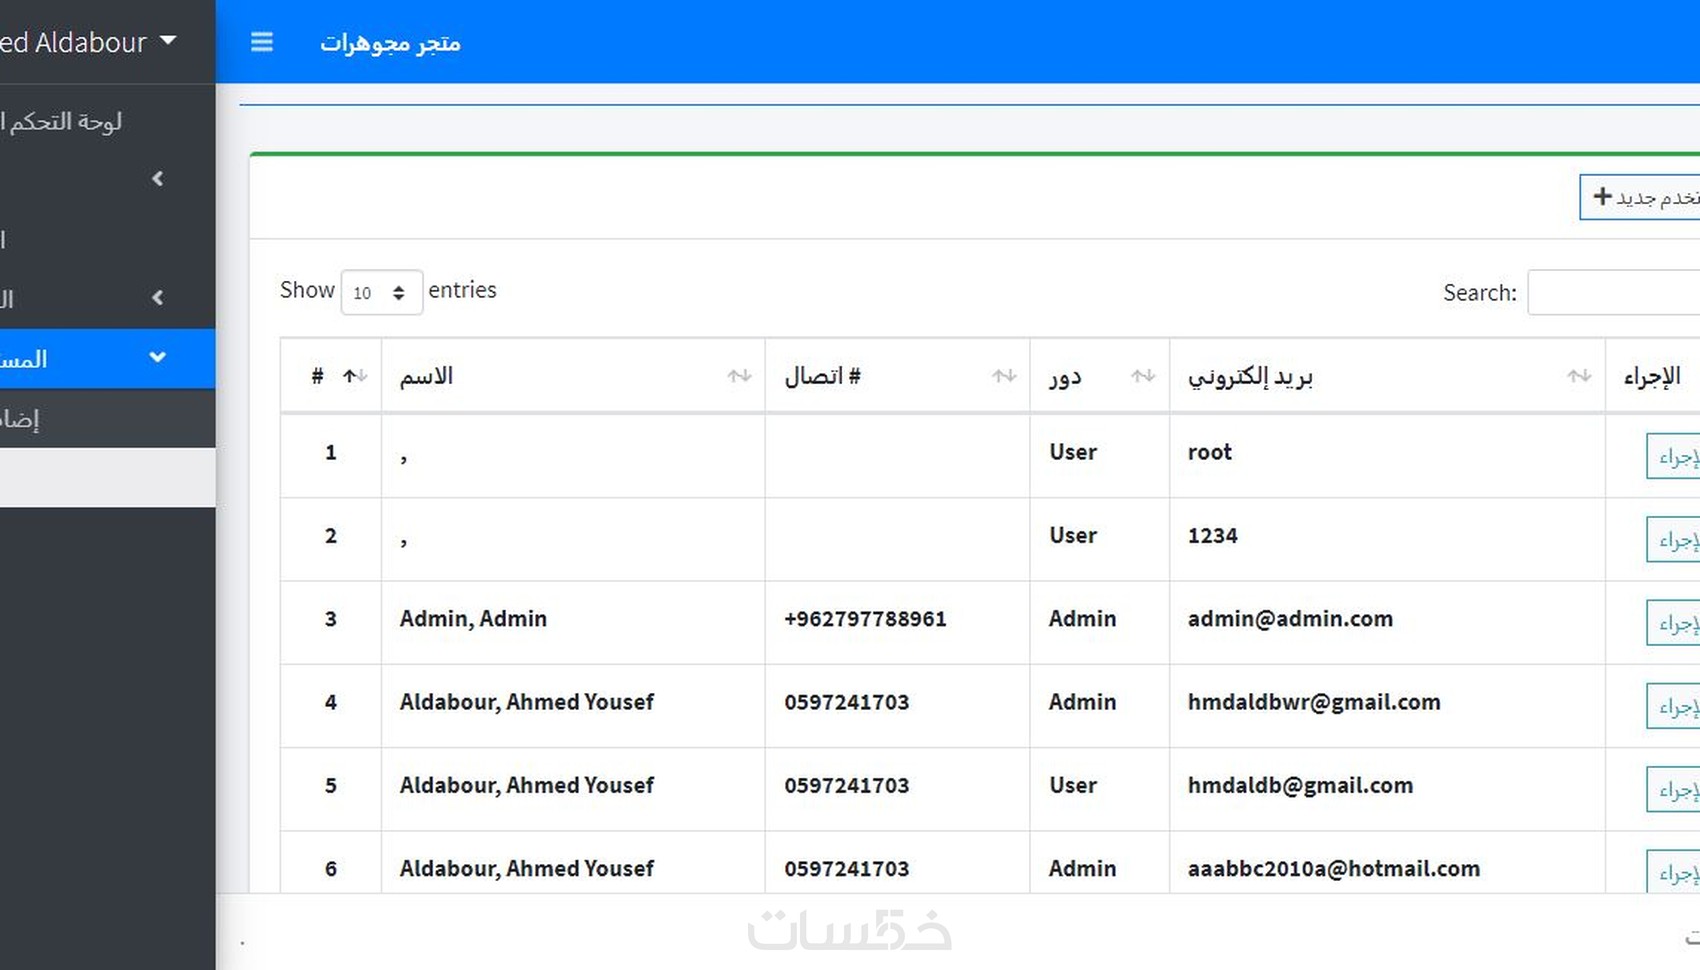
Task: Click the متجر مجوهرات store title
Action: click(390, 43)
